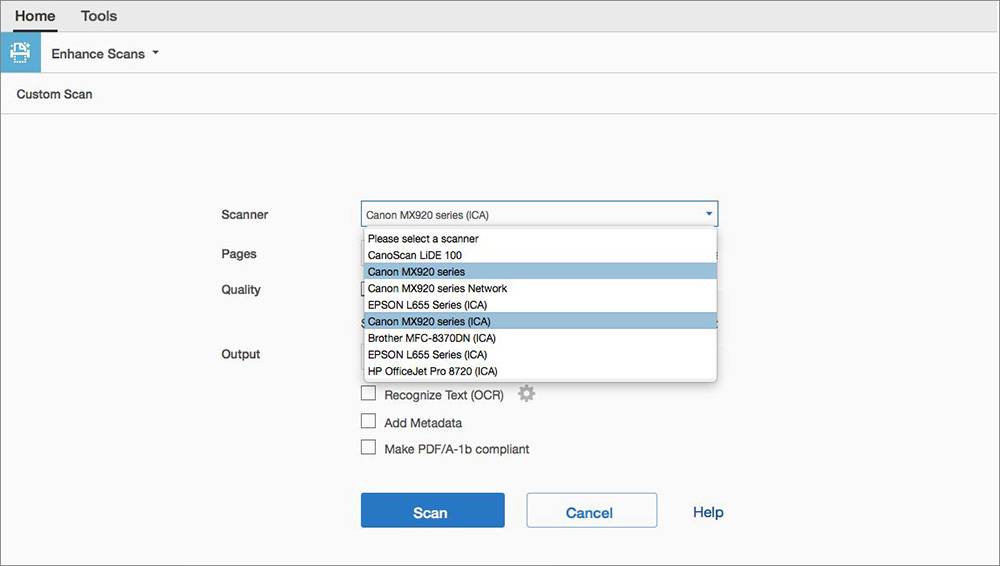Open the Tools tab
This screenshot has width=1000, height=566.
point(99,16)
